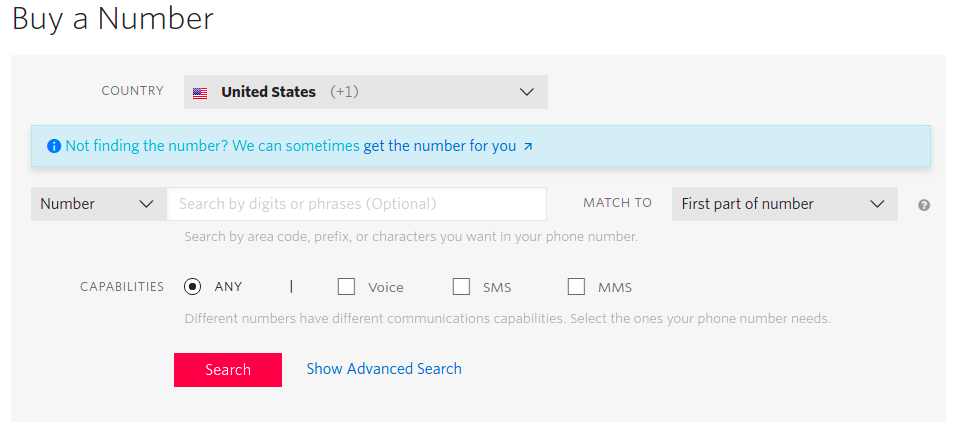Open the Number search type dropdown
Viewport: 959px width, 439px height.
(x=99, y=204)
